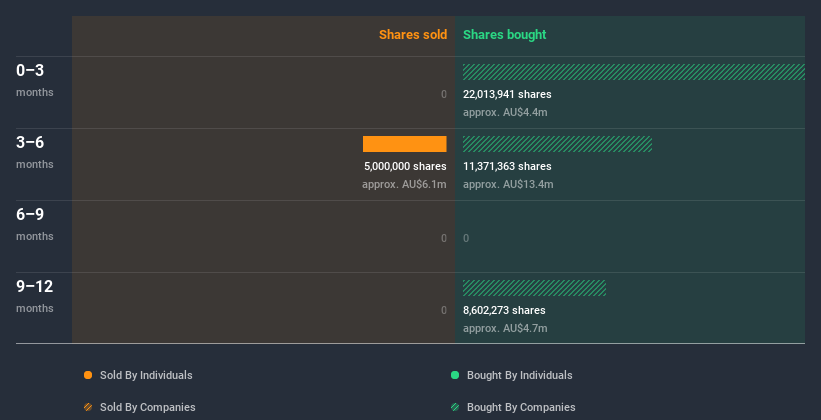
Task: Select the 8,602,273 shares value
Action: pos(504,310)
